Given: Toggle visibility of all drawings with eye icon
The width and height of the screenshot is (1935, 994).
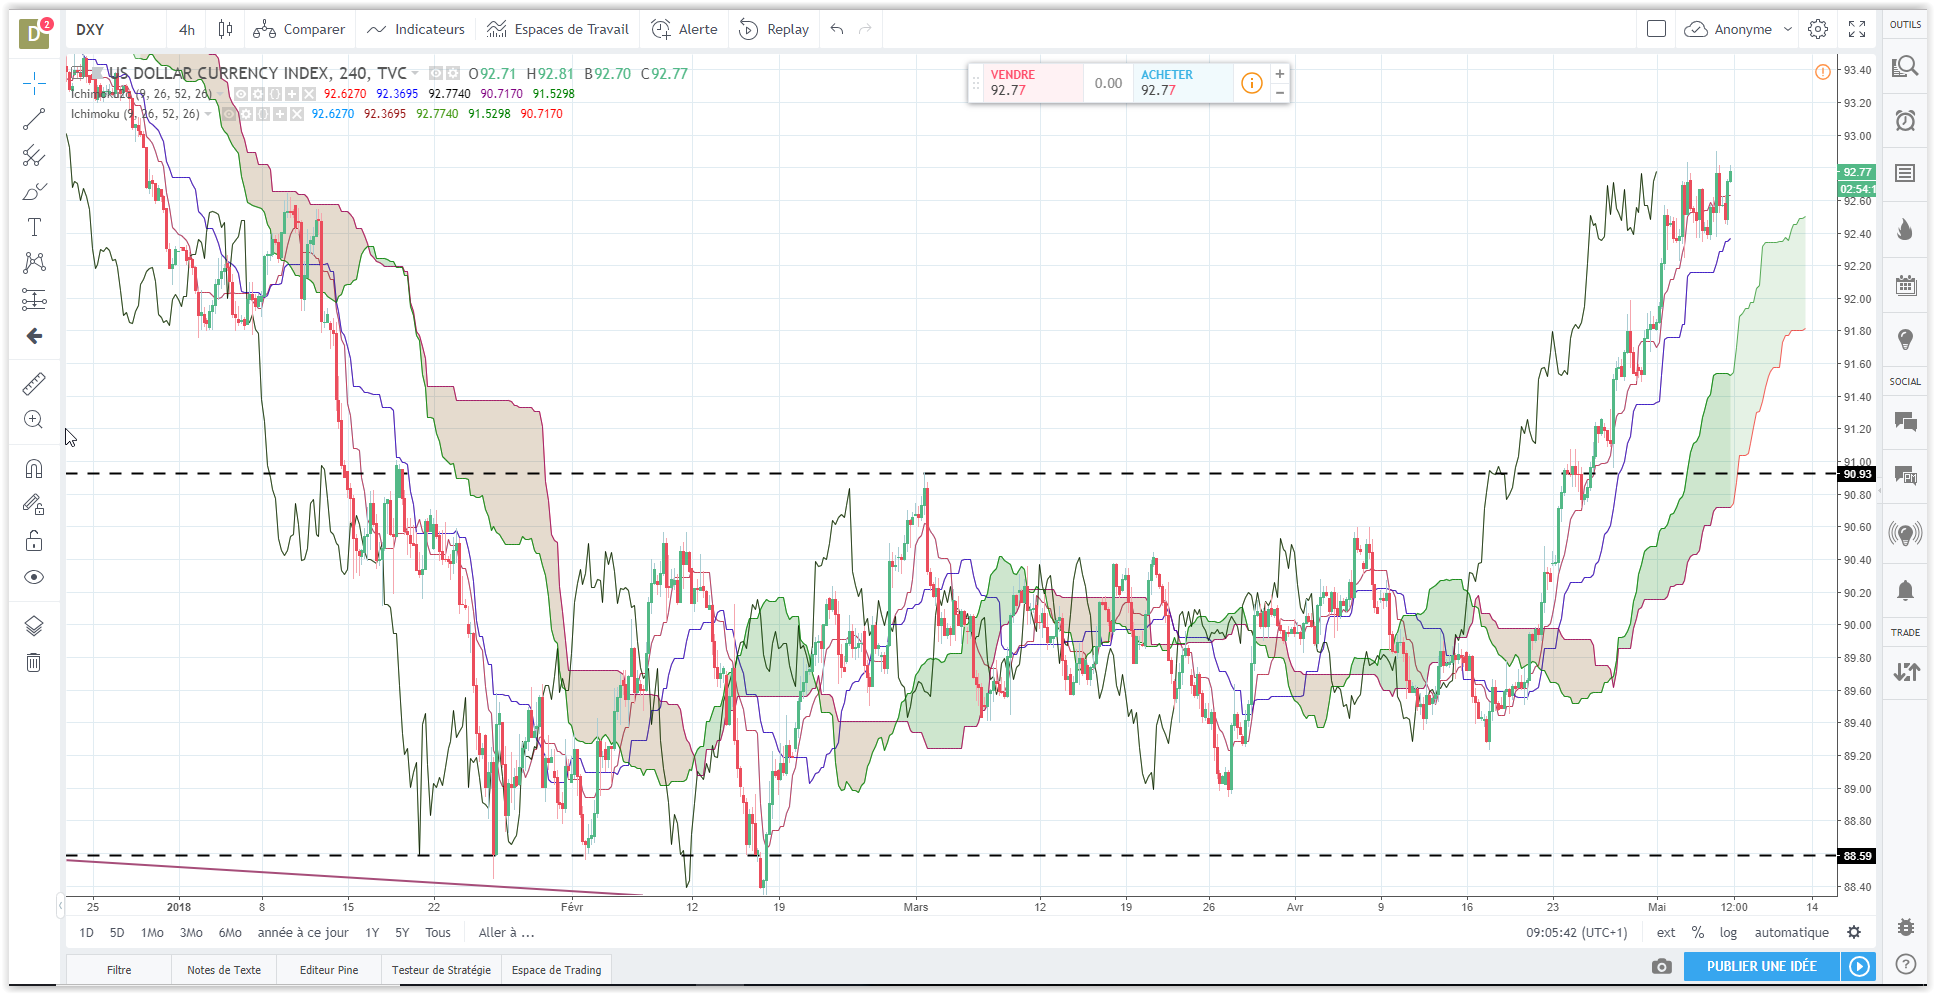Looking at the screenshot, I should coord(34,577).
